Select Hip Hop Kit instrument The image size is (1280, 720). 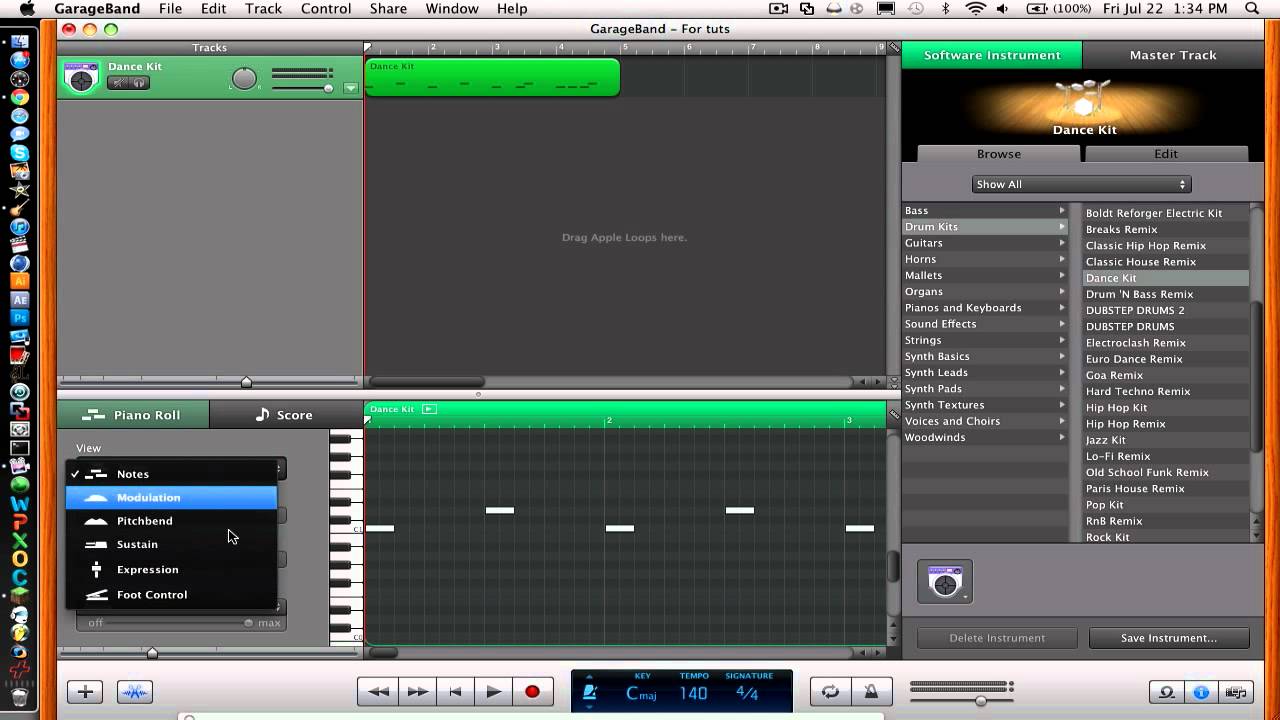click(1166, 408)
